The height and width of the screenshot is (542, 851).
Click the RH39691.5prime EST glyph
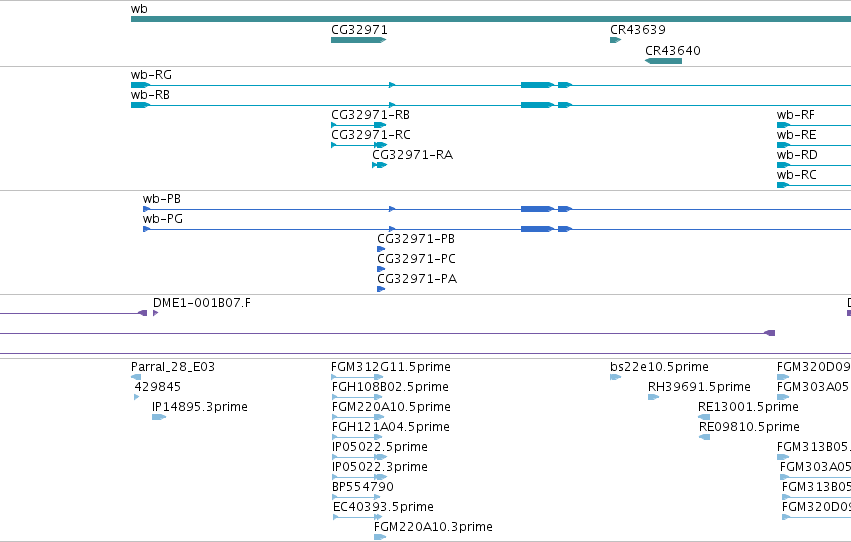coord(653,397)
